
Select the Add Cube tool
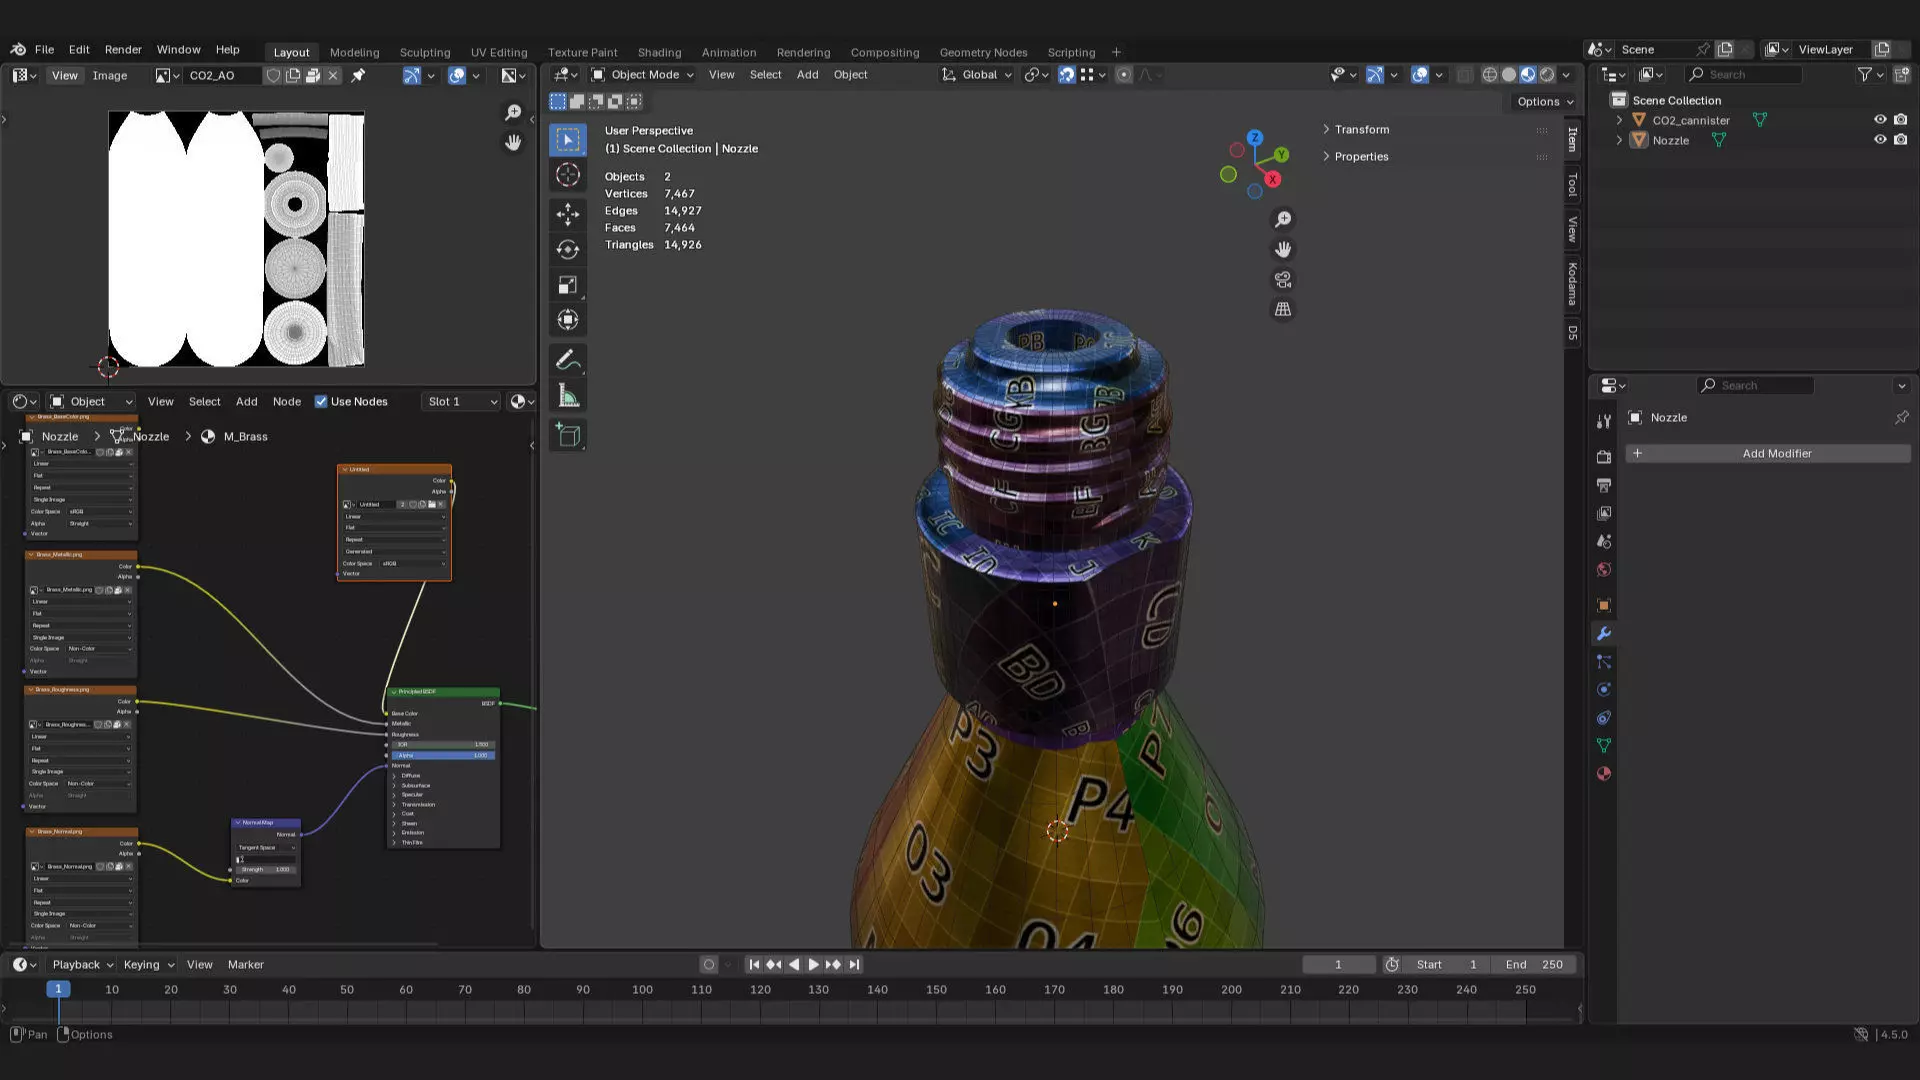[x=568, y=435]
